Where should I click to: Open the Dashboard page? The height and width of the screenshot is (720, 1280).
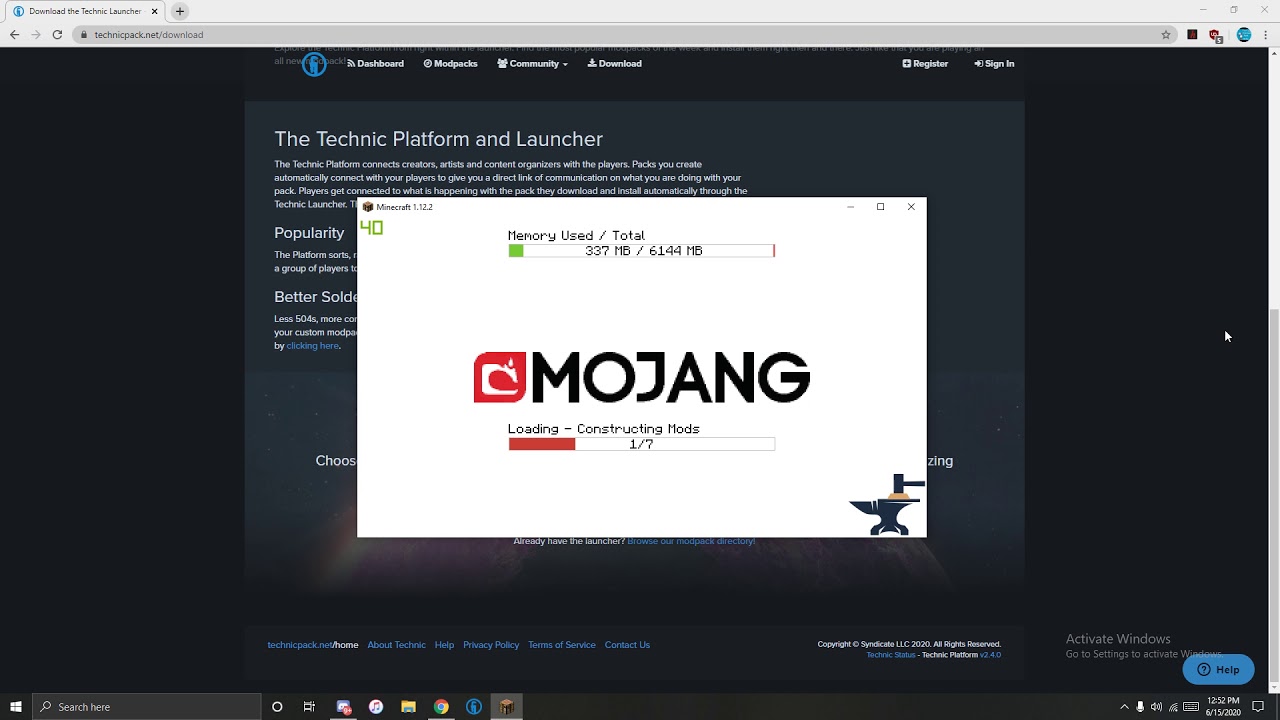click(375, 63)
